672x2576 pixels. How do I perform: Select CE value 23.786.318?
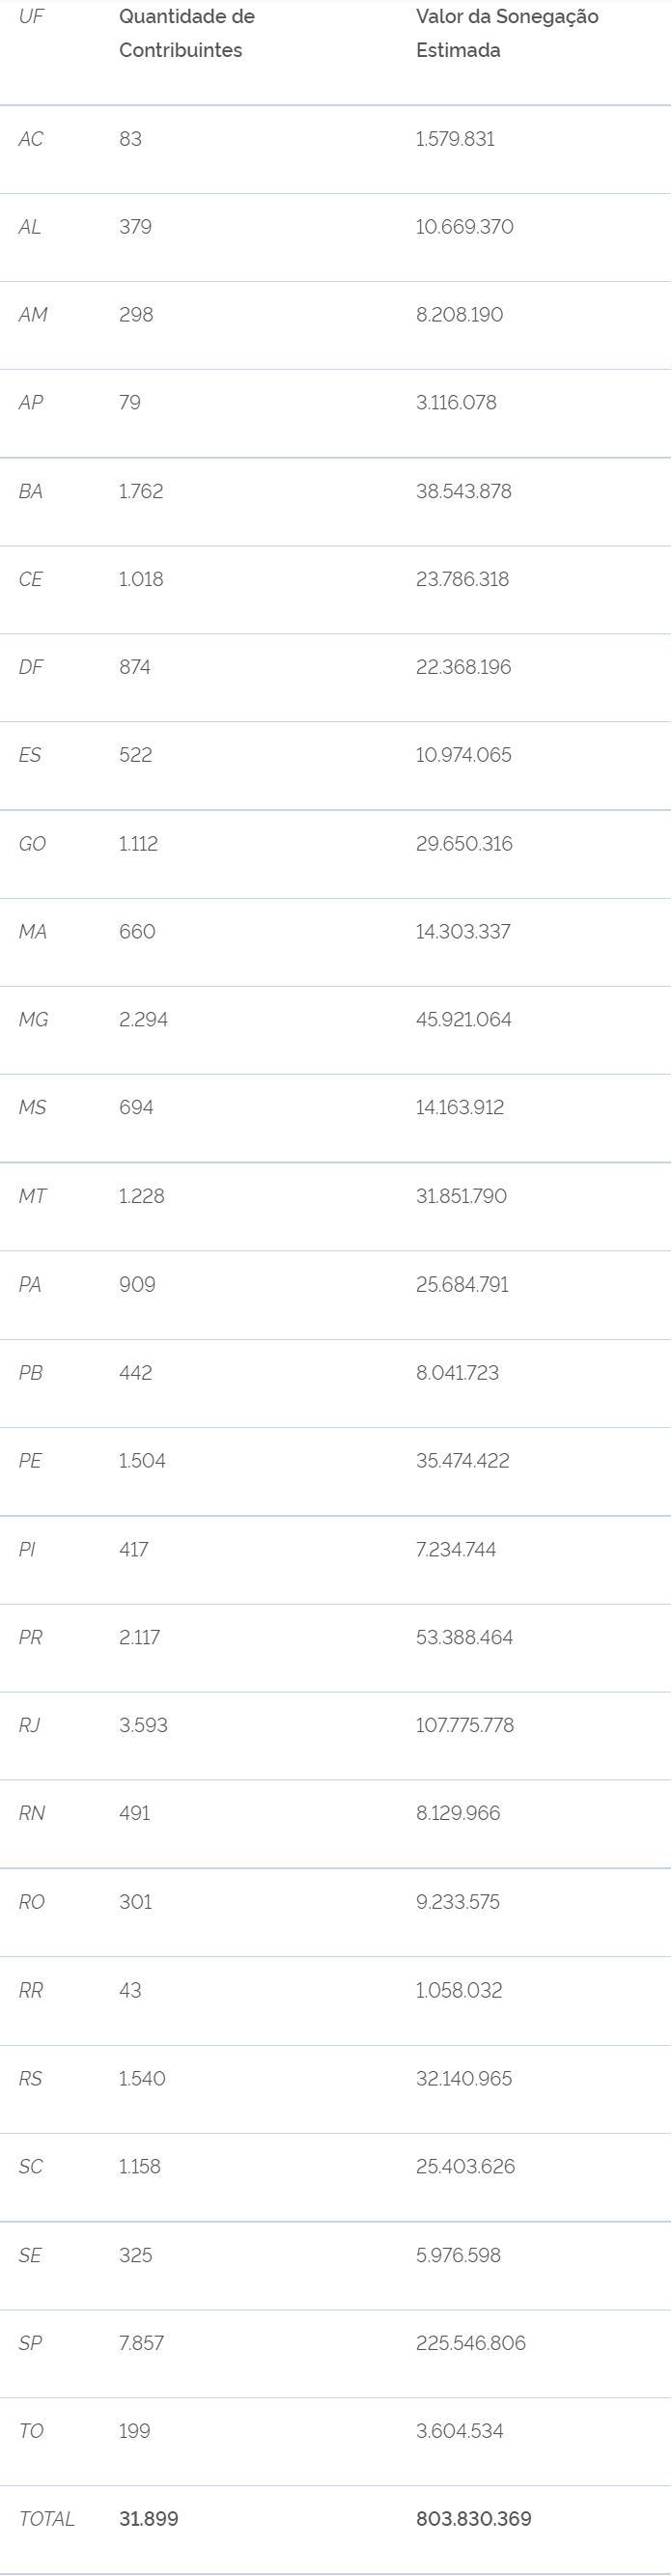(463, 580)
